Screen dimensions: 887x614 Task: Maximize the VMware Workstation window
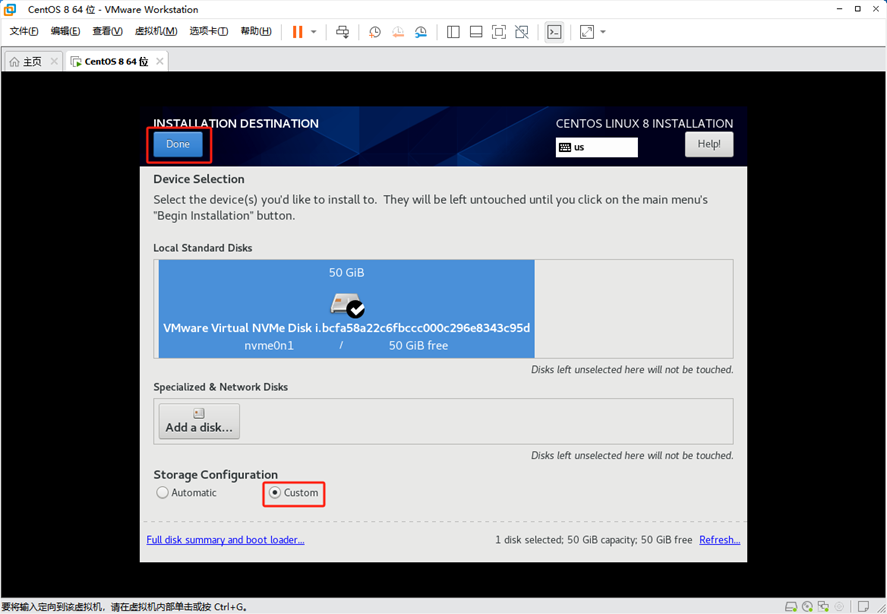coord(858,9)
